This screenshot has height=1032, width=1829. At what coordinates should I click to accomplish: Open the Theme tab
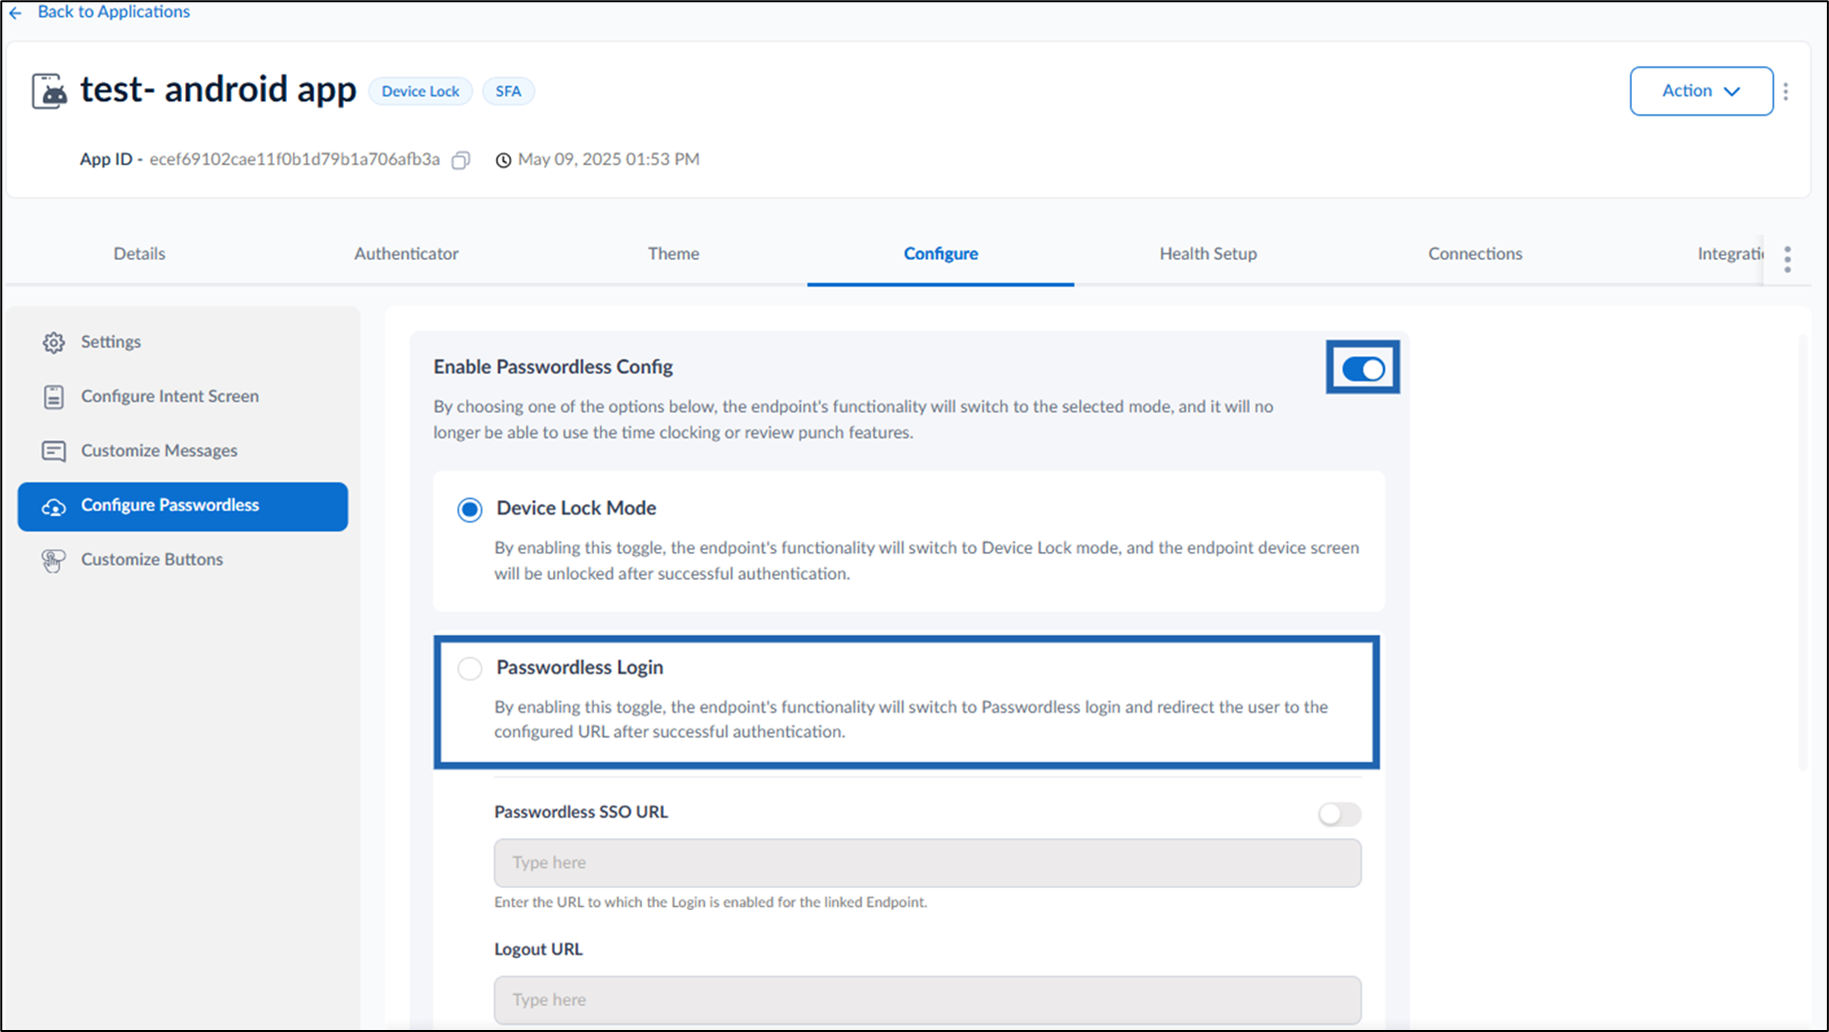point(673,254)
